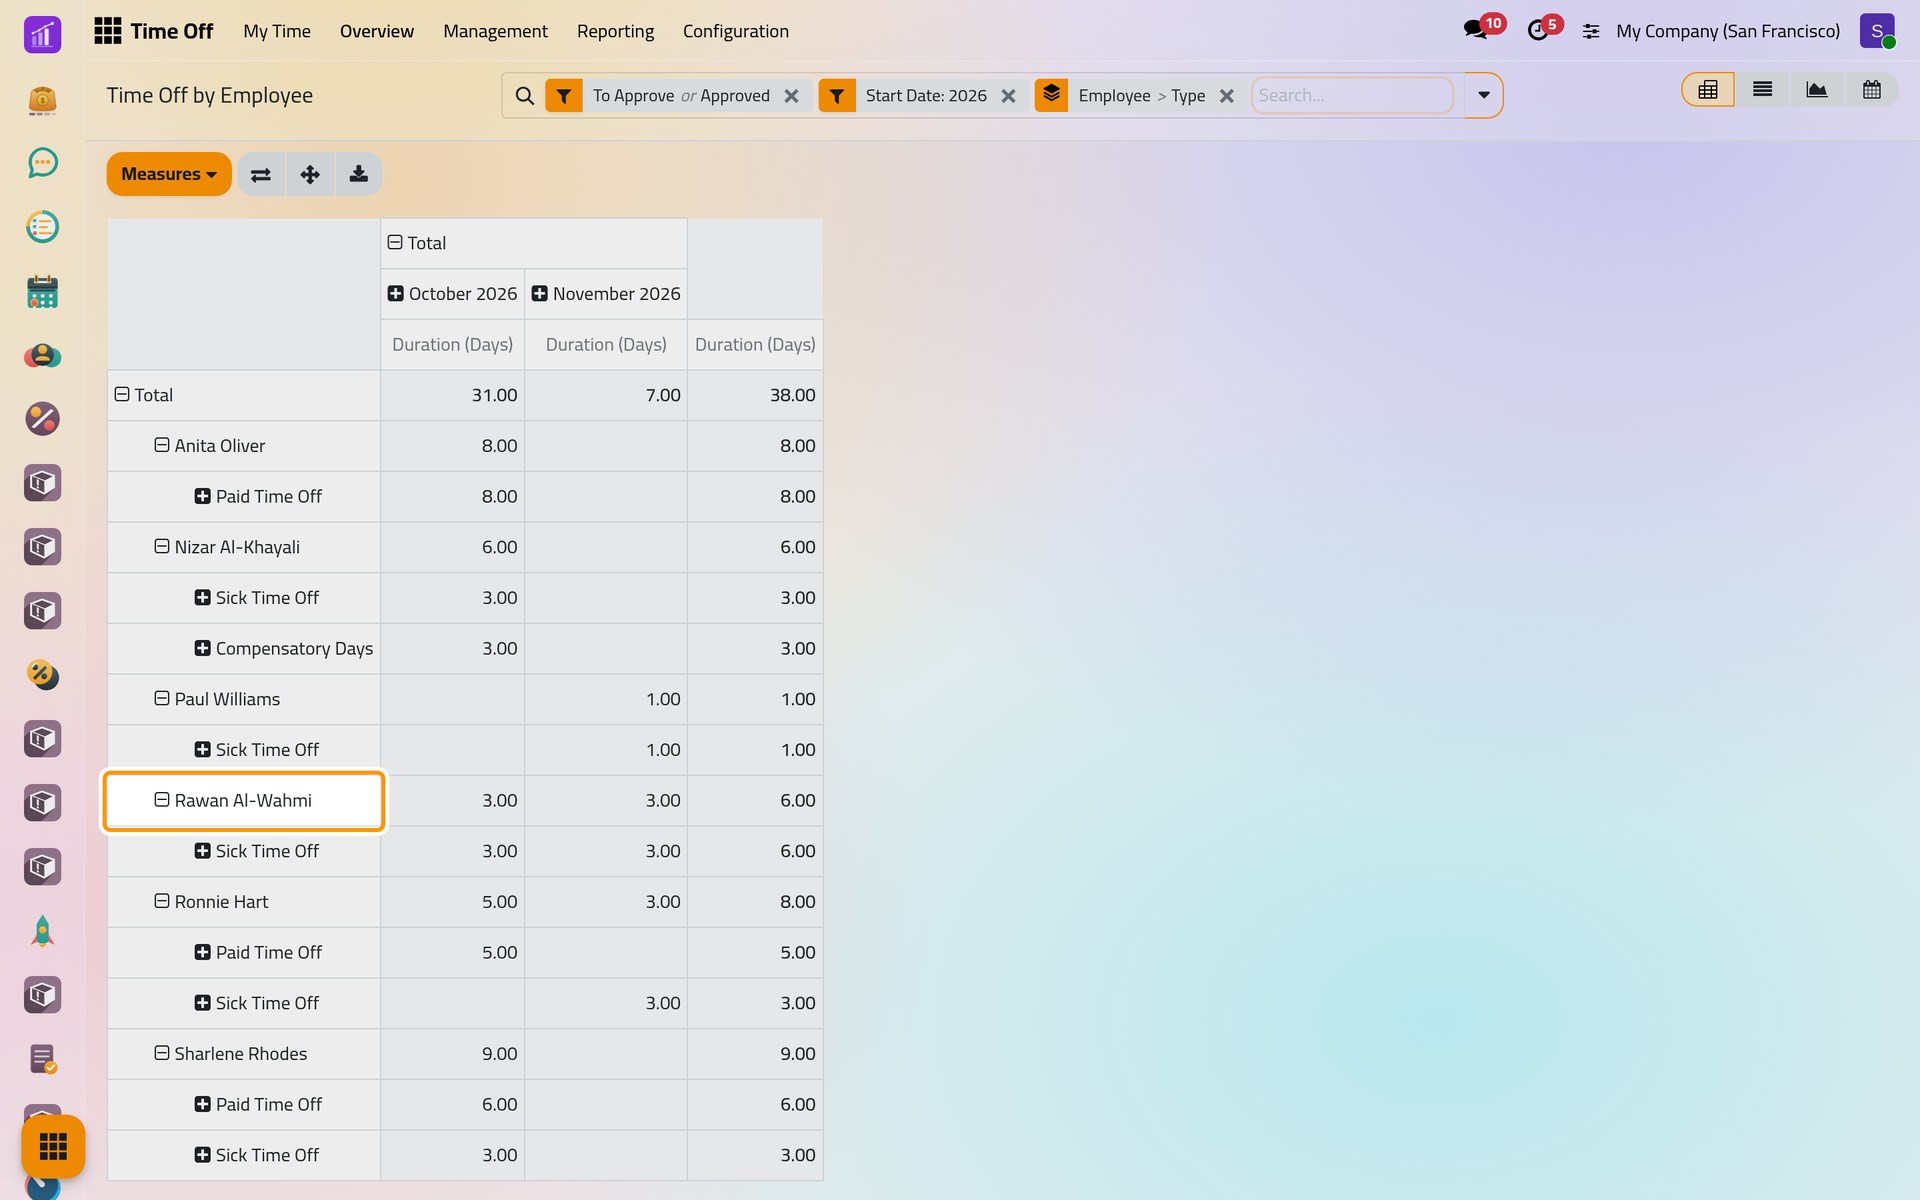Screen dimensions: 1920x1200
Task: Click the expand all arrows icon
Action: point(310,174)
